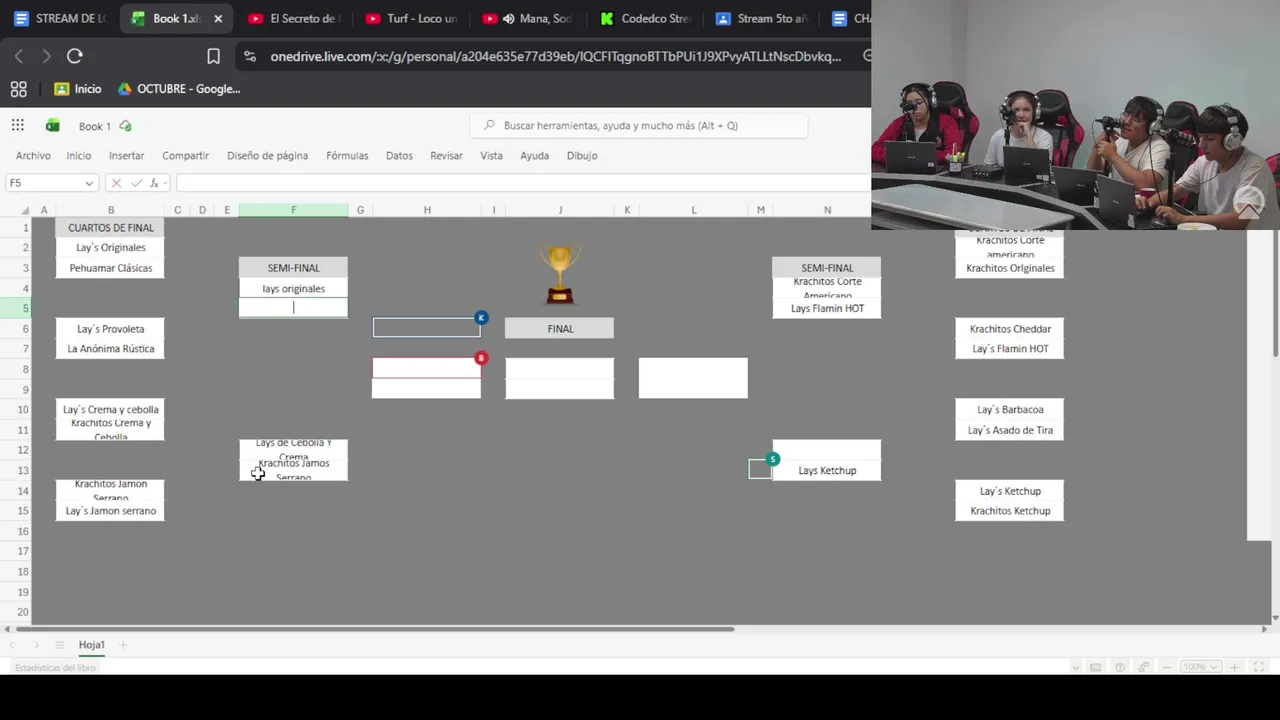Open the Compartir ribbon tab
Viewport: 1280px width, 720px height.
[x=185, y=155]
